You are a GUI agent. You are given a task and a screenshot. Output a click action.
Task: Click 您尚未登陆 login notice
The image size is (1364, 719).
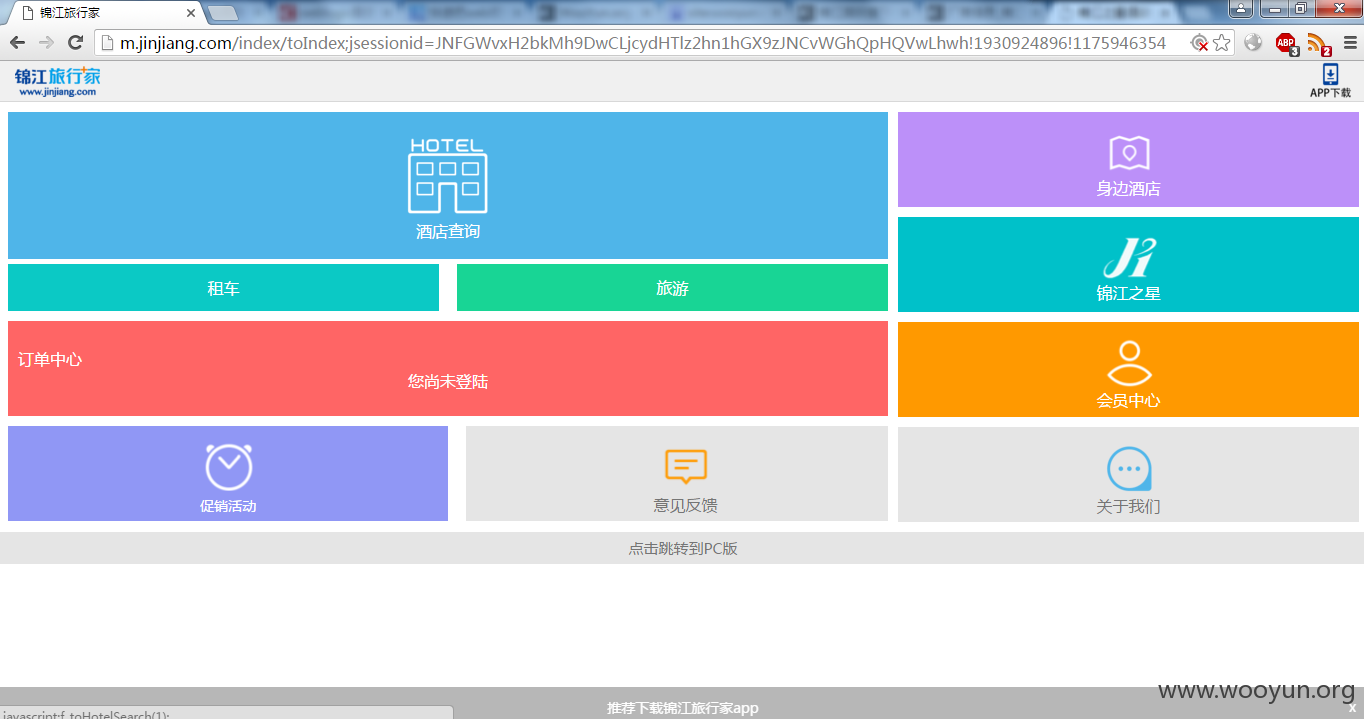click(x=448, y=381)
